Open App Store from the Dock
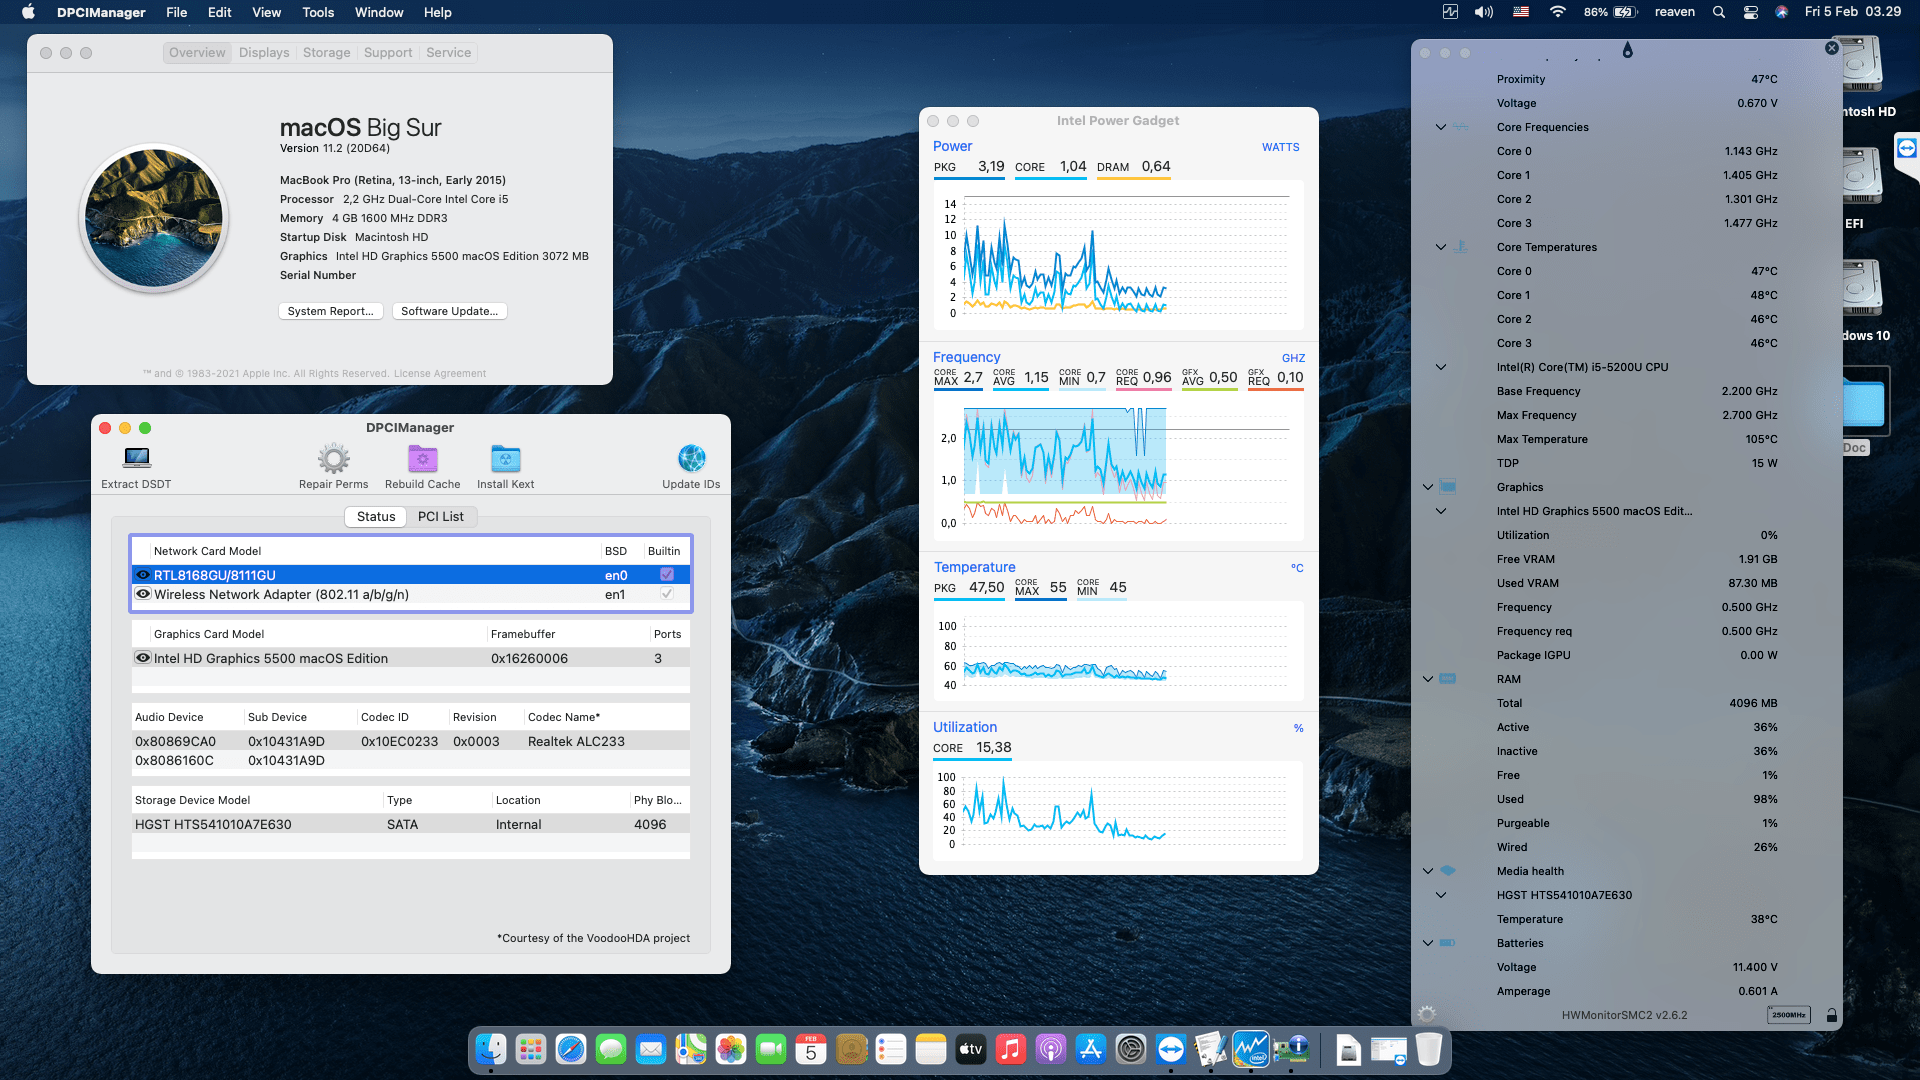The height and width of the screenshot is (1080, 1920). point(1091,1049)
